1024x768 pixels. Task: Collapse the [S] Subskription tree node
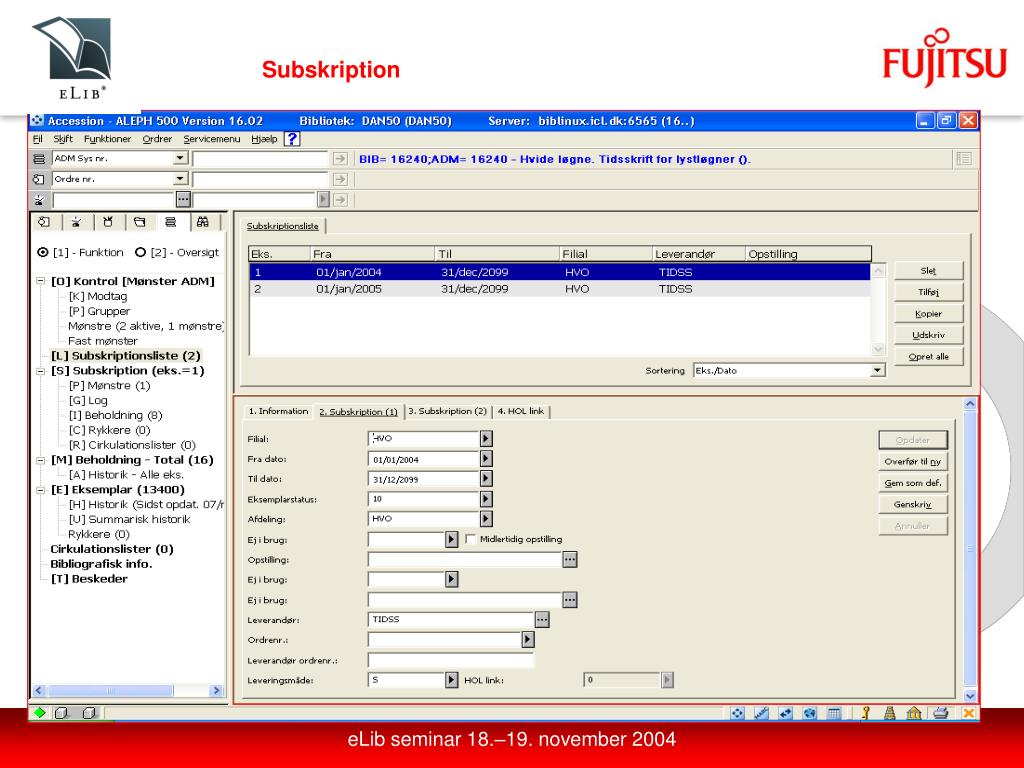(x=40, y=371)
